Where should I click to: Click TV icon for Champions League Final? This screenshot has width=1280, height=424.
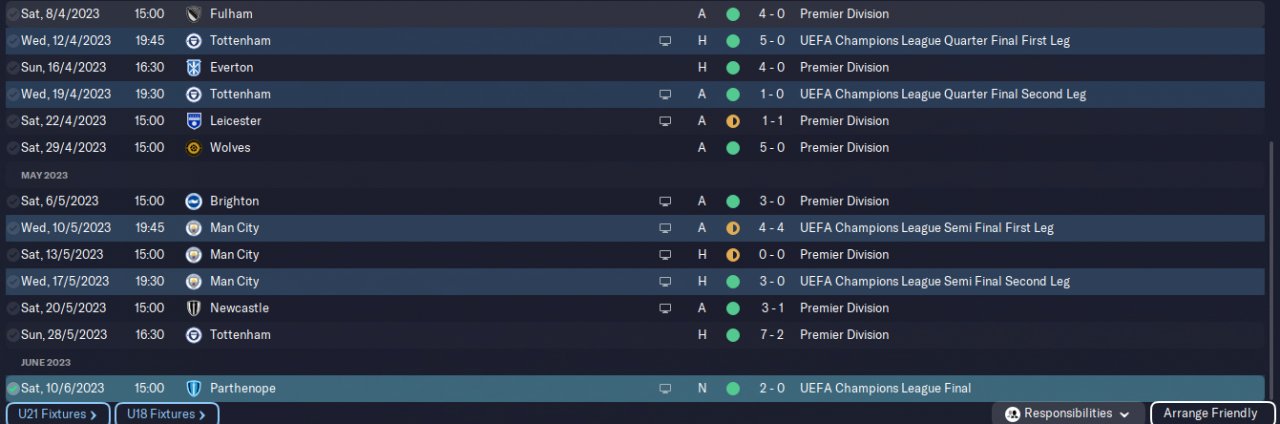point(665,388)
